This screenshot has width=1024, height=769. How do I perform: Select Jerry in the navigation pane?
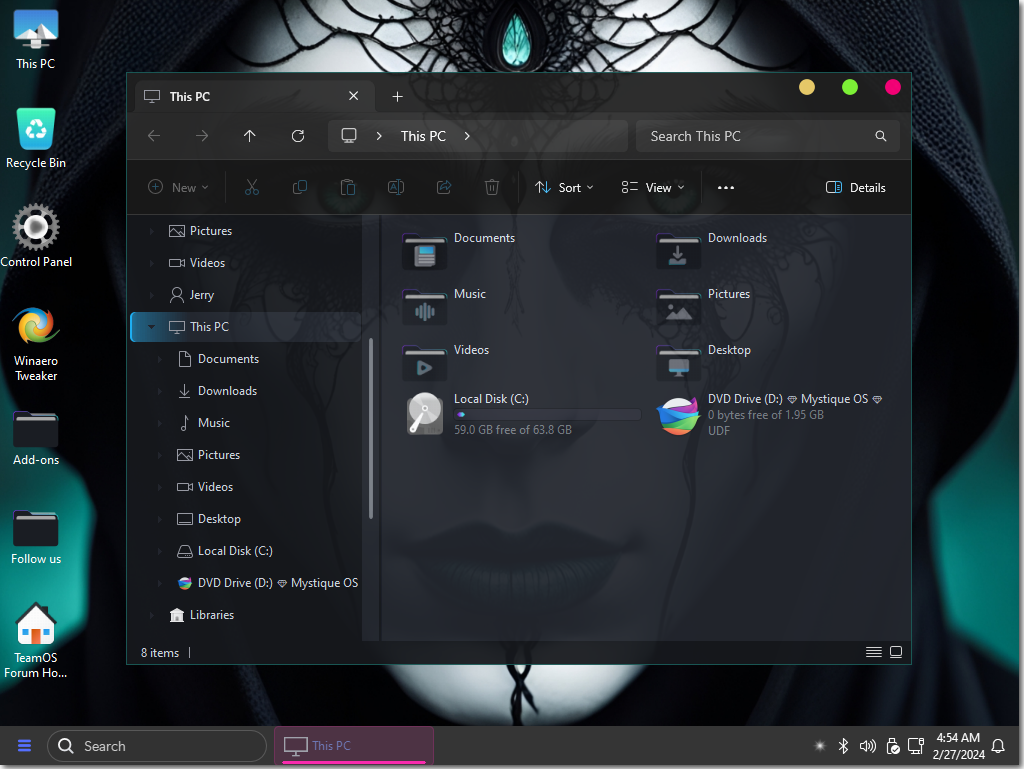(201, 295)
